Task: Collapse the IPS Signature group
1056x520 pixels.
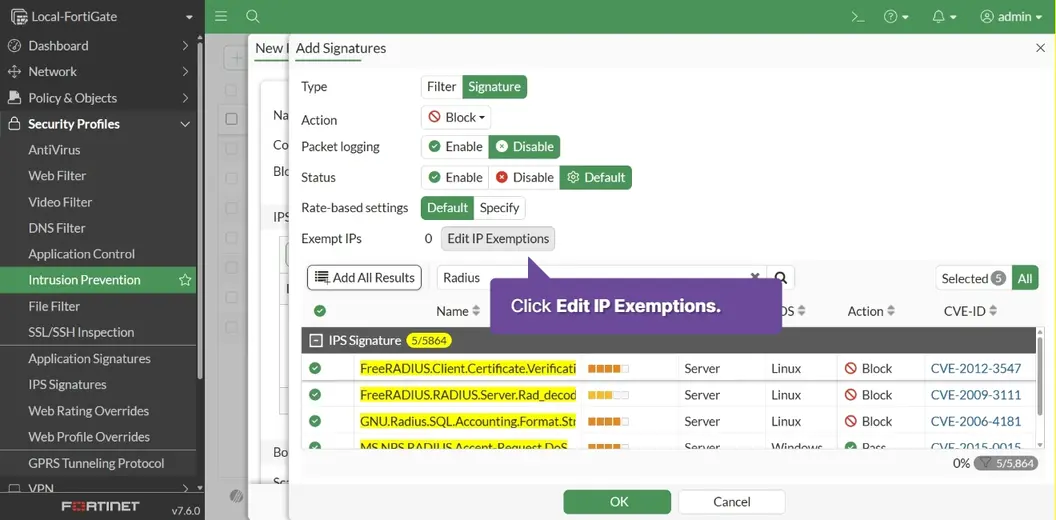Action: click(x=315, y=341)
